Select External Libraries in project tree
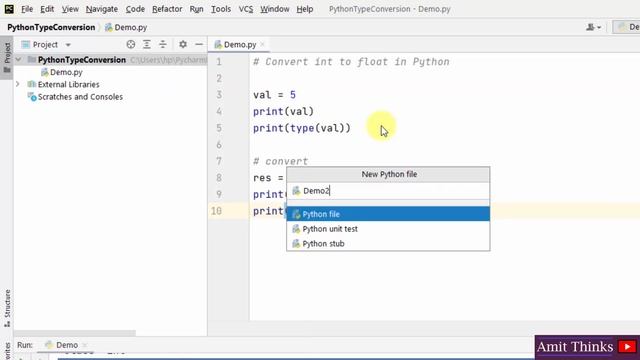This screenshot has width=640, height=360. tap(64, 84)
